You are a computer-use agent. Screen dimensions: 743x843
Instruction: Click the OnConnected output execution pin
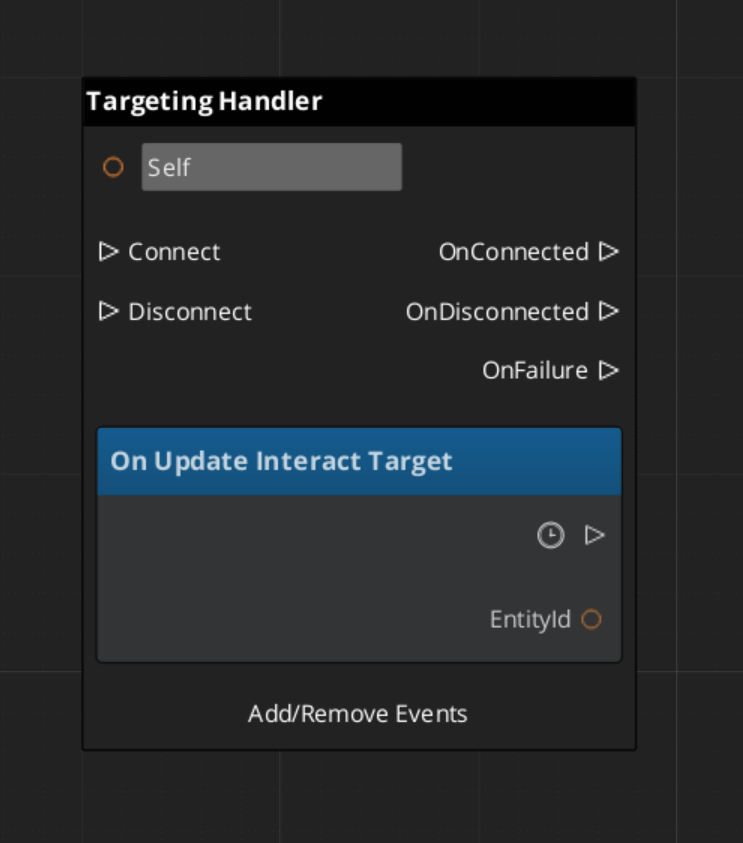(608, 251)
